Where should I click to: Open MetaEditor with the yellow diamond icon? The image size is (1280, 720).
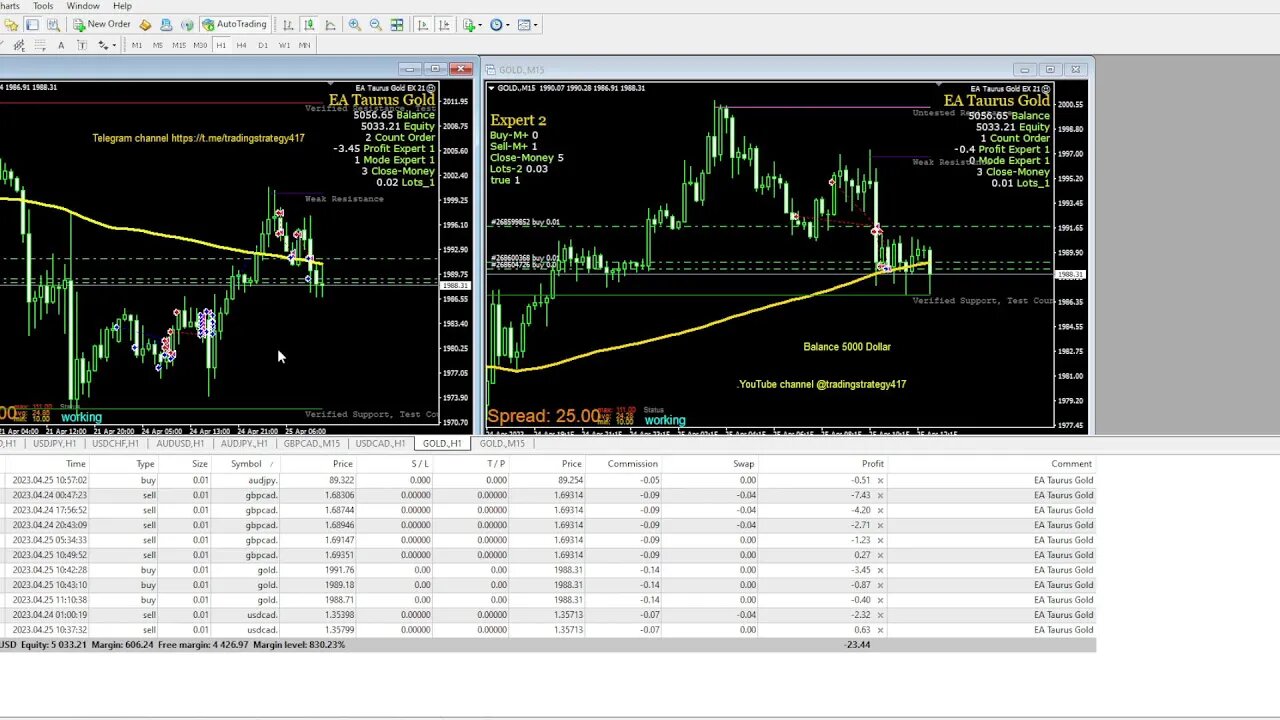[145, 24]
